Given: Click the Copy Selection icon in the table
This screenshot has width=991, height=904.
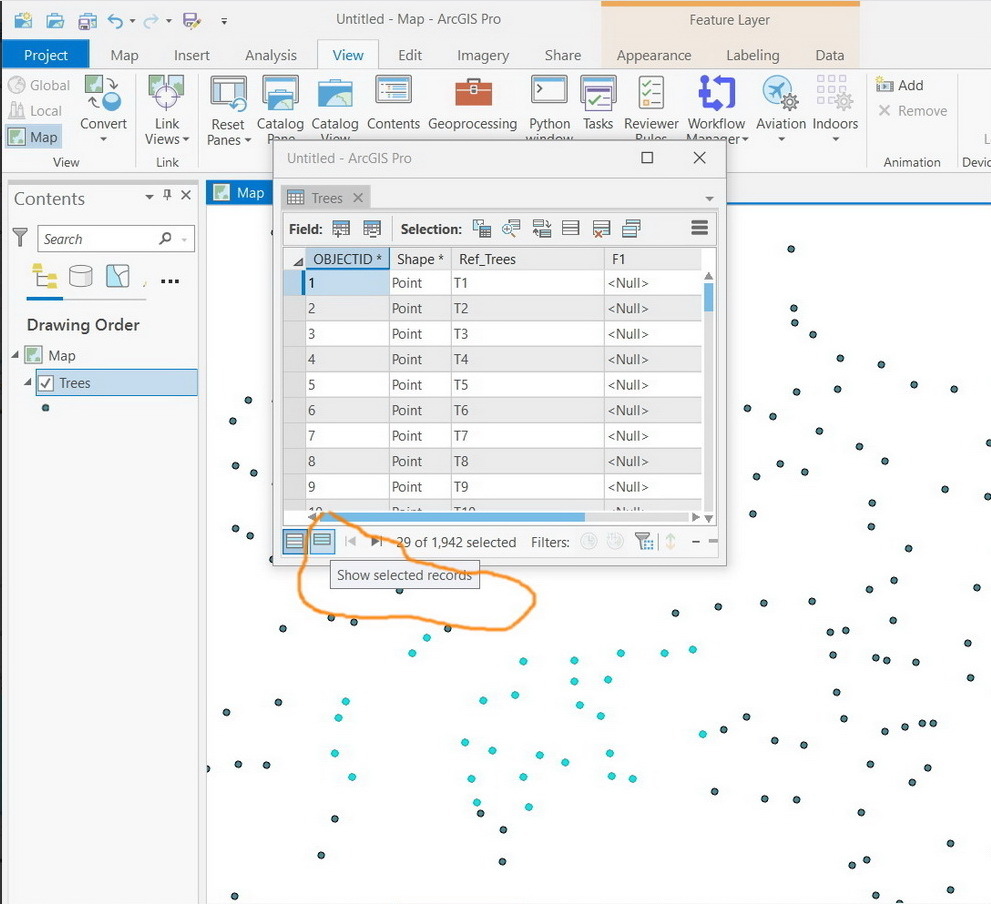Looking at the screenshot, I should pos(631,229).
